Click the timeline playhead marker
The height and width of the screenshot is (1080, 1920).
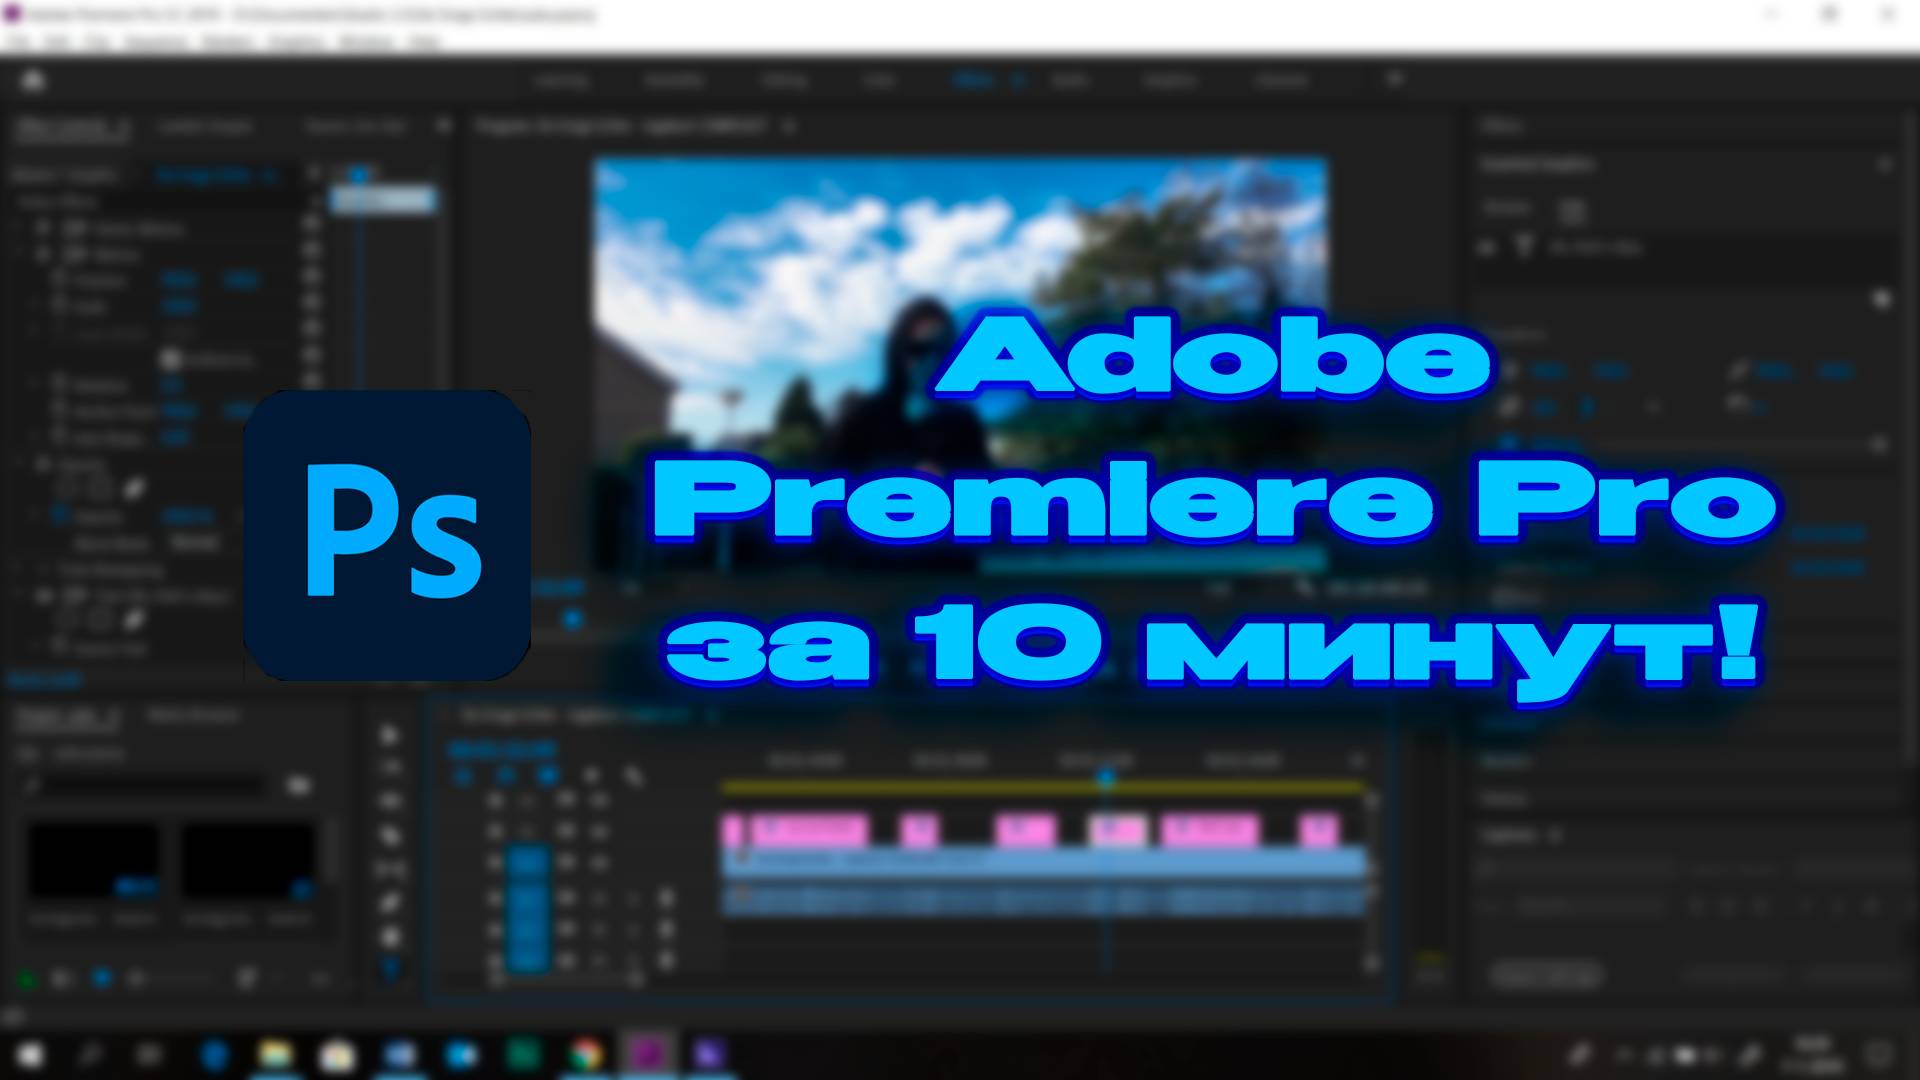(1105, 776)
